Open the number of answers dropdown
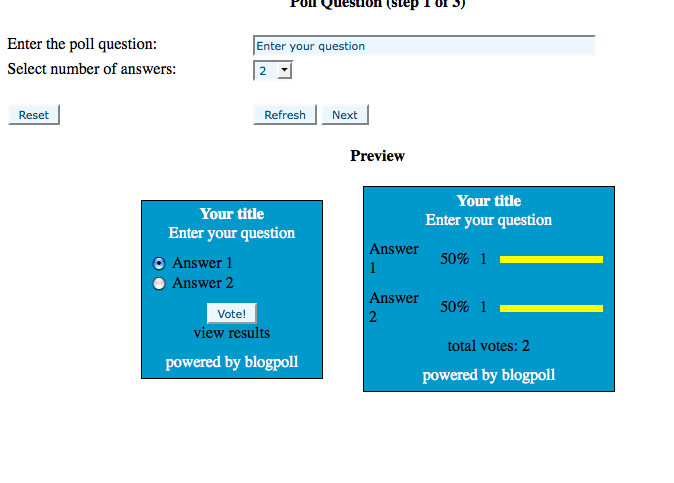 (x=273, y=71)
